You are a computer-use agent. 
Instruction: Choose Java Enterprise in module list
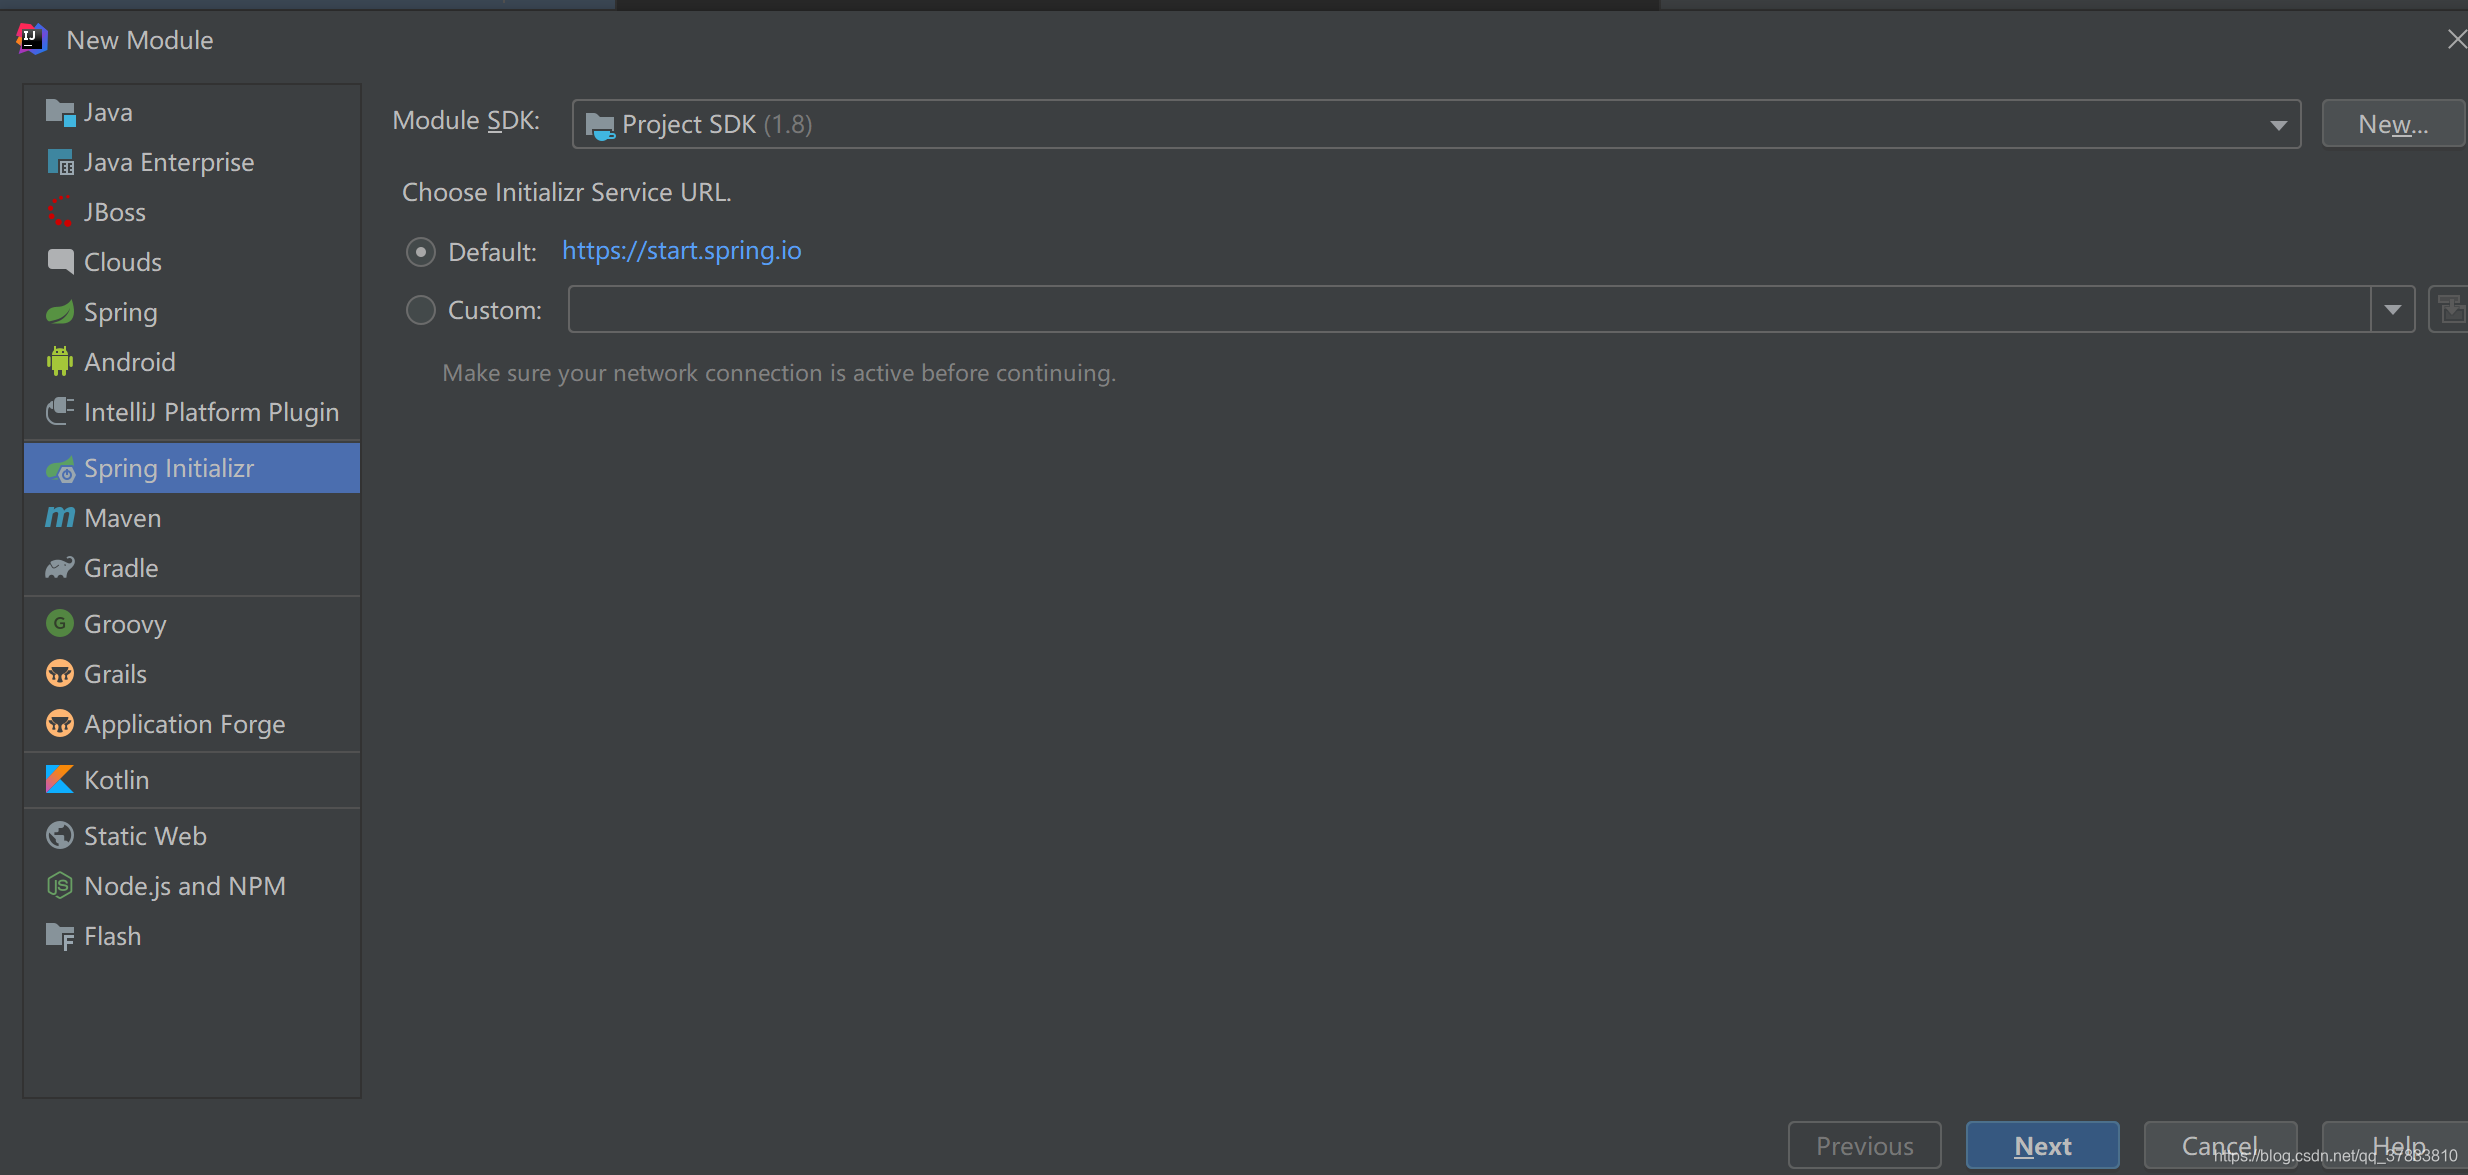169,162
